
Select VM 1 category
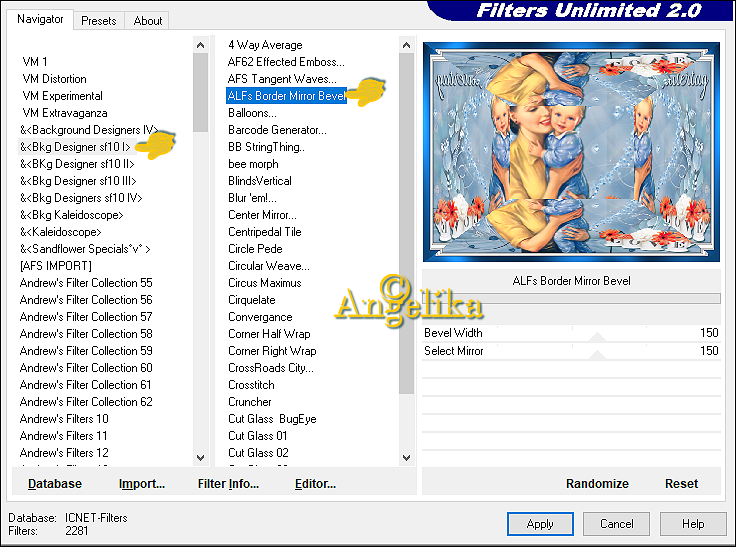coord(35,62)
